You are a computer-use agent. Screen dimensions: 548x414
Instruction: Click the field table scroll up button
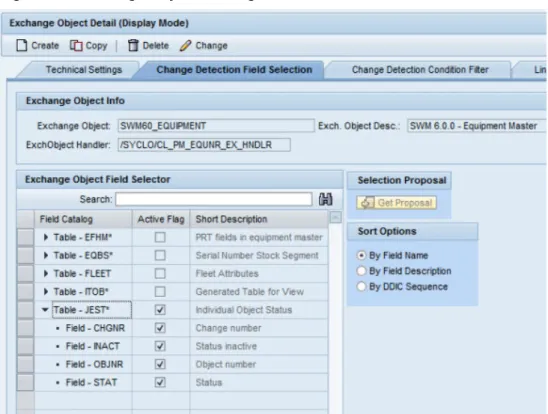[336, 217]
